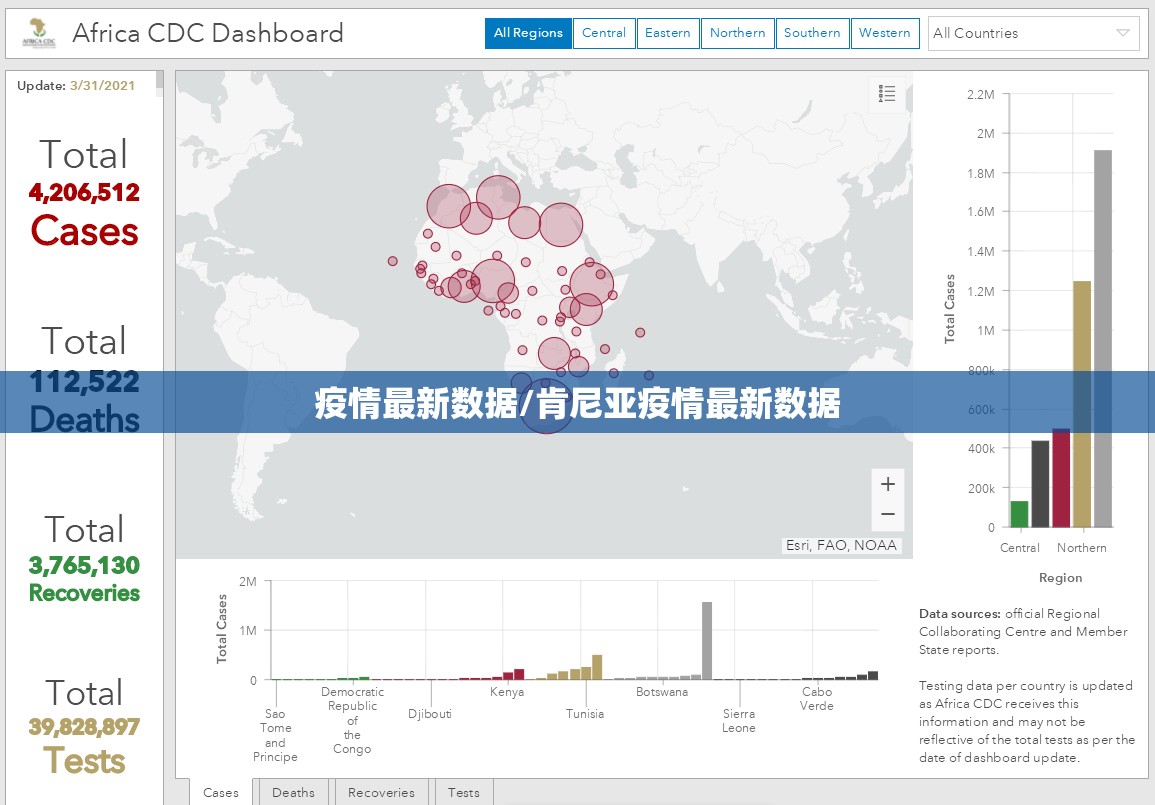The height and width of the screenshot is (805, 1155).
Task: Open the All Countries dropdown
Action: (x=1033, y=33)
